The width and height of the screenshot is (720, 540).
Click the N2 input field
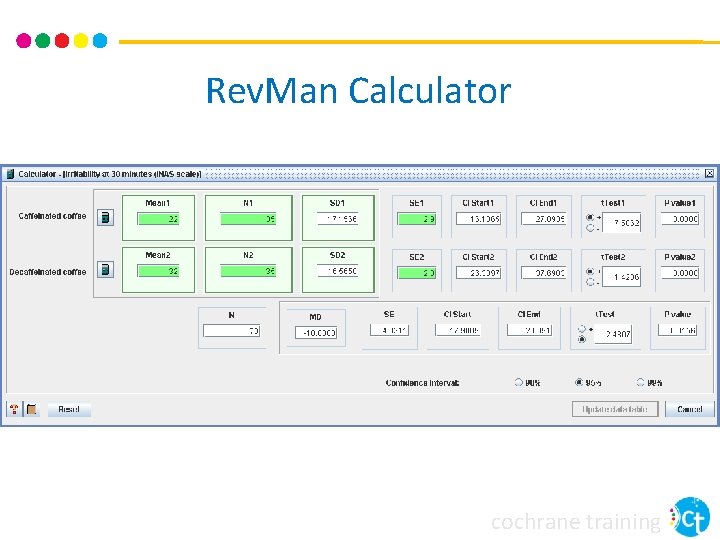click(x=248, y=271)
